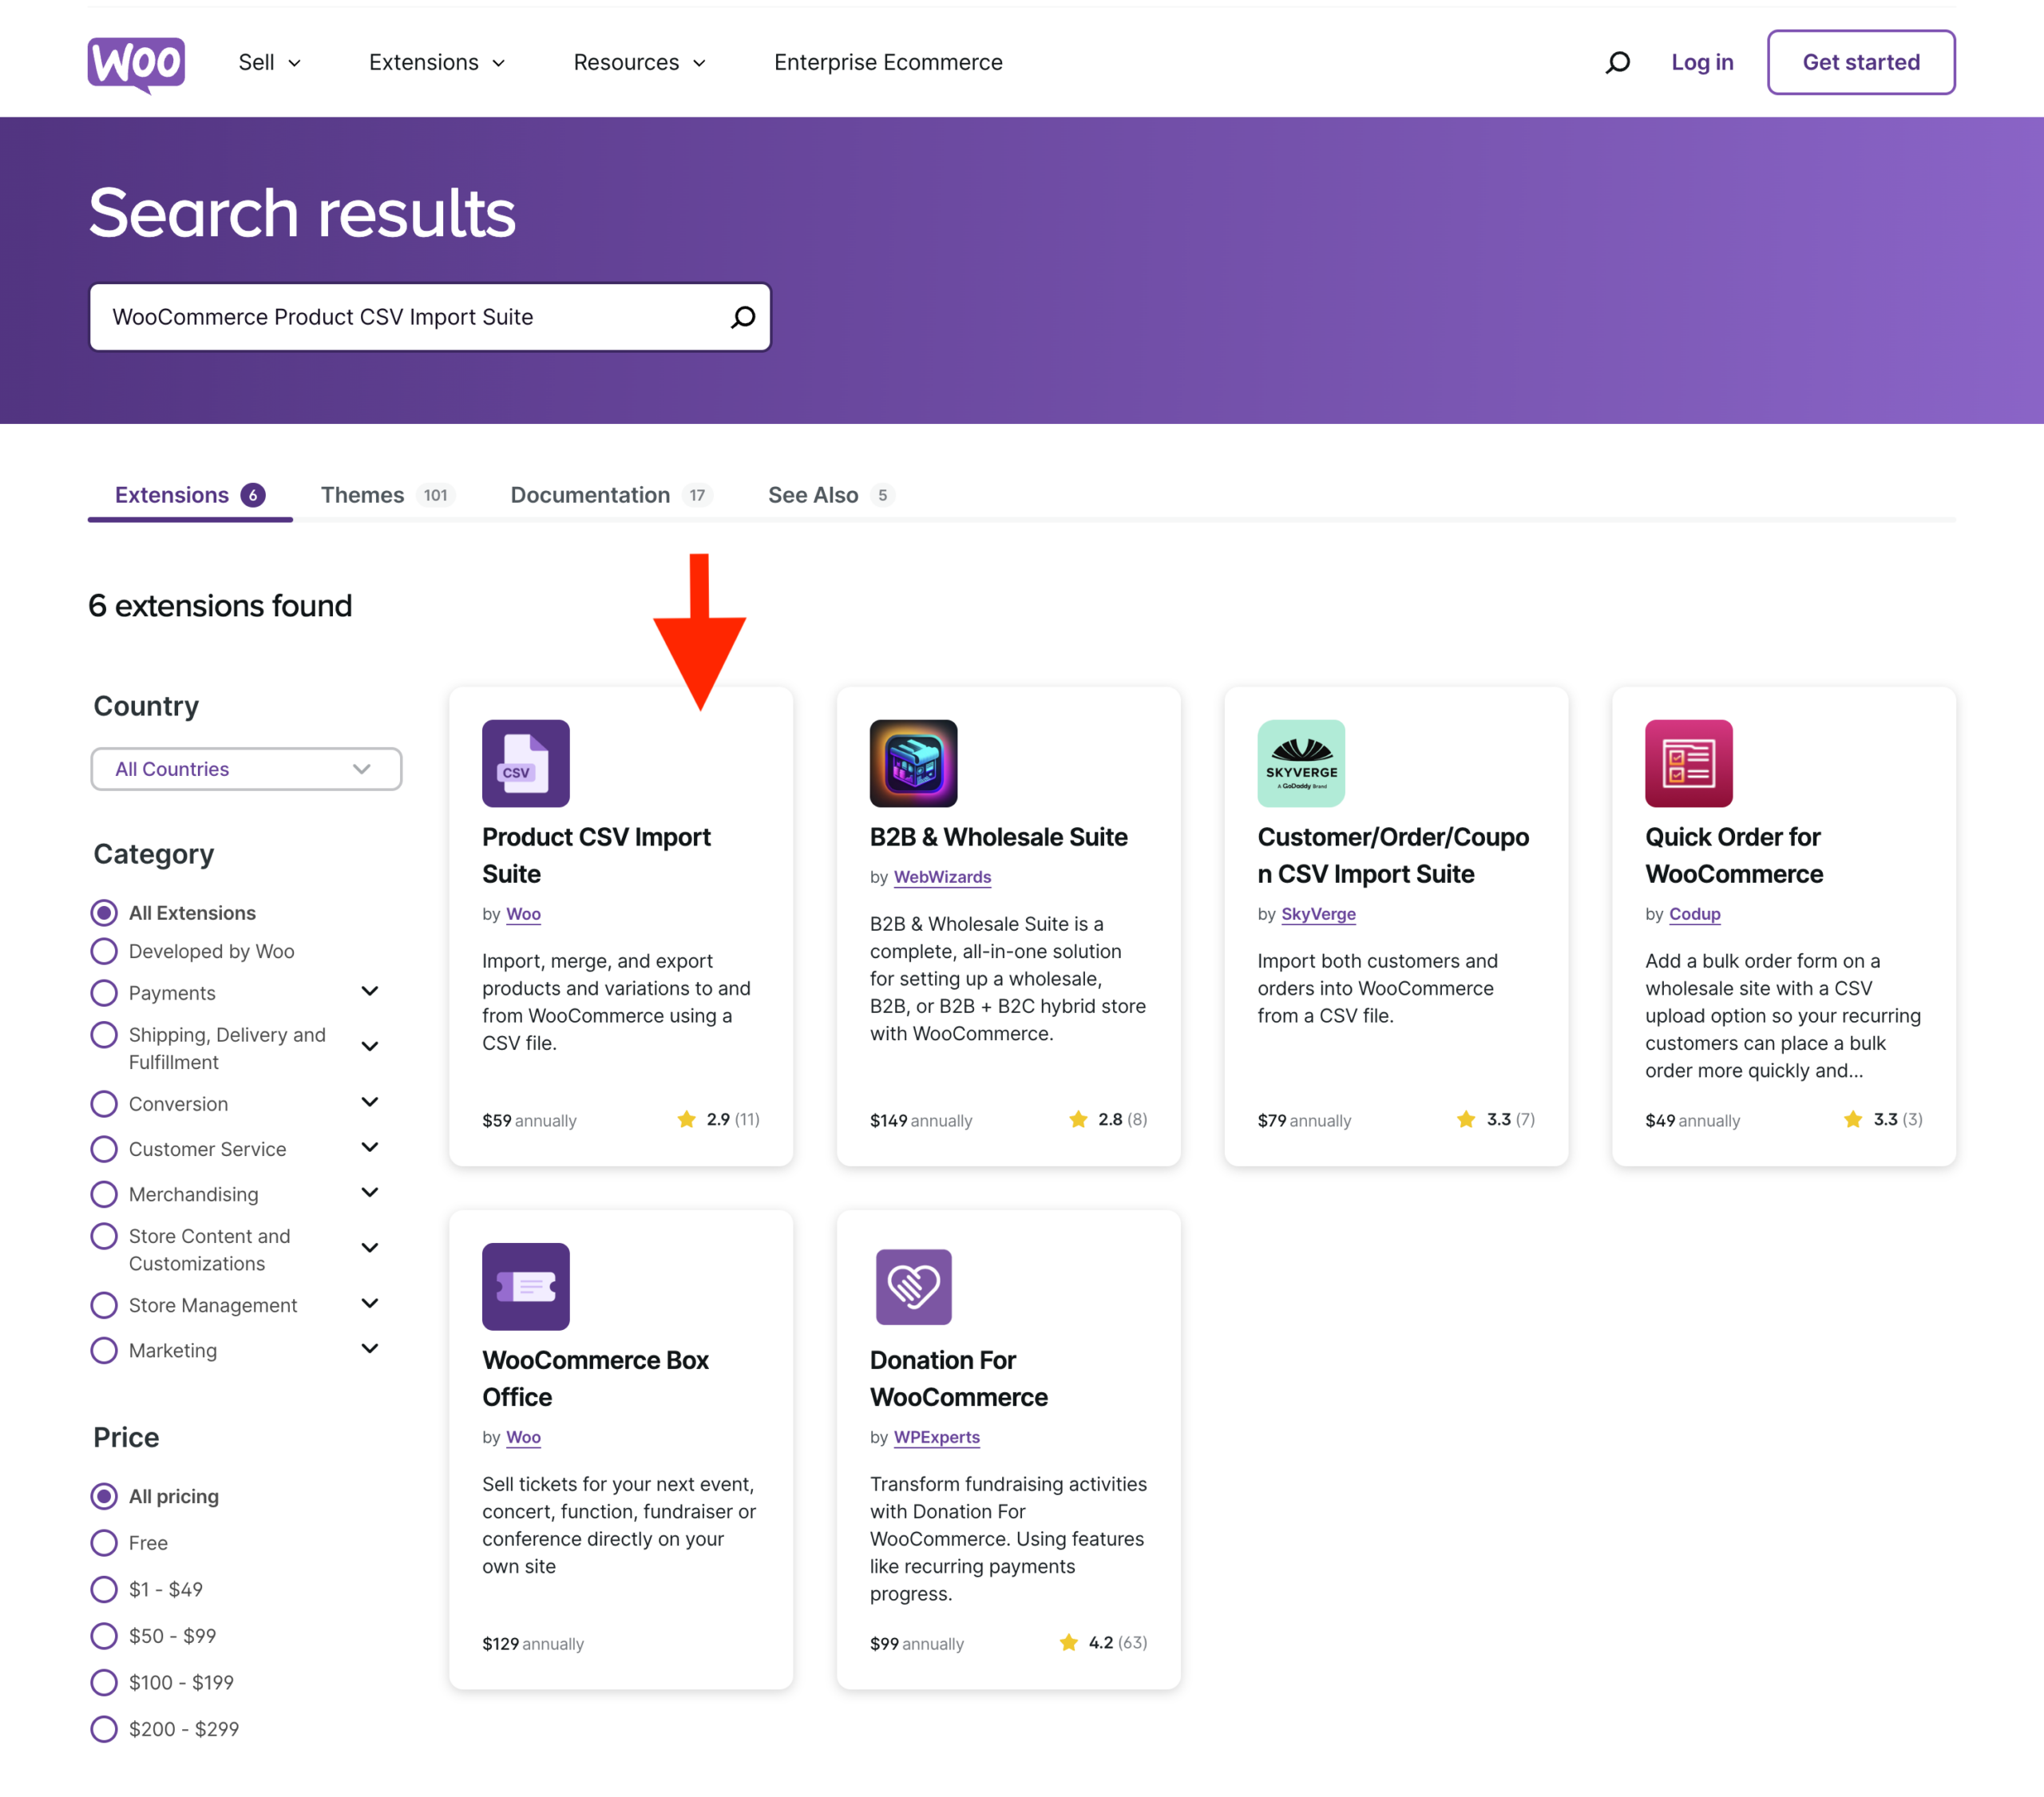This screenshot has width=2044, height=1797.
Task: Click the Quick Order for WooCommerce icon
Action: tap(1688, 763)
